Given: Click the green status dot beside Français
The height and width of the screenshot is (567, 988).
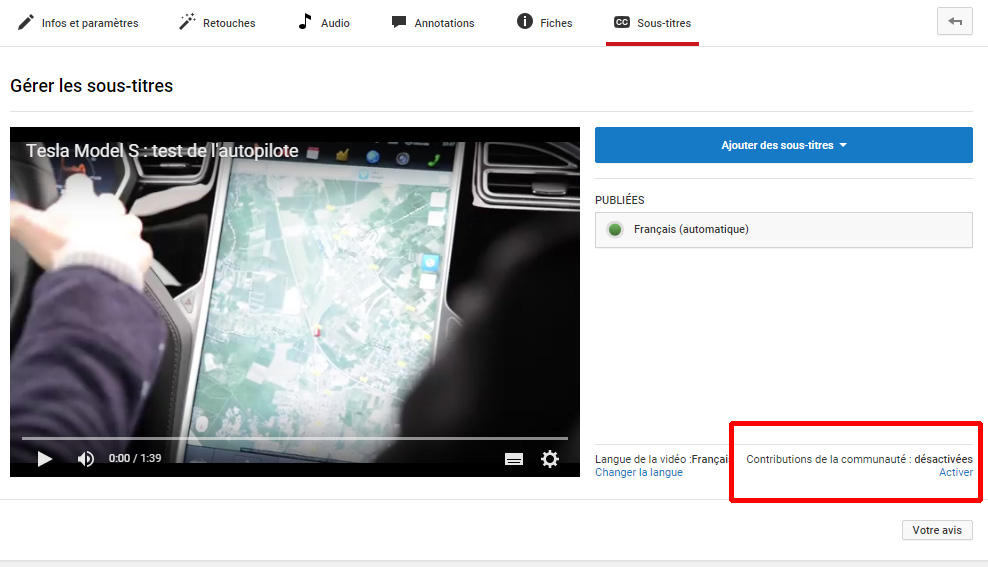Looking at the screenshot, I should [x=615, y=229].
